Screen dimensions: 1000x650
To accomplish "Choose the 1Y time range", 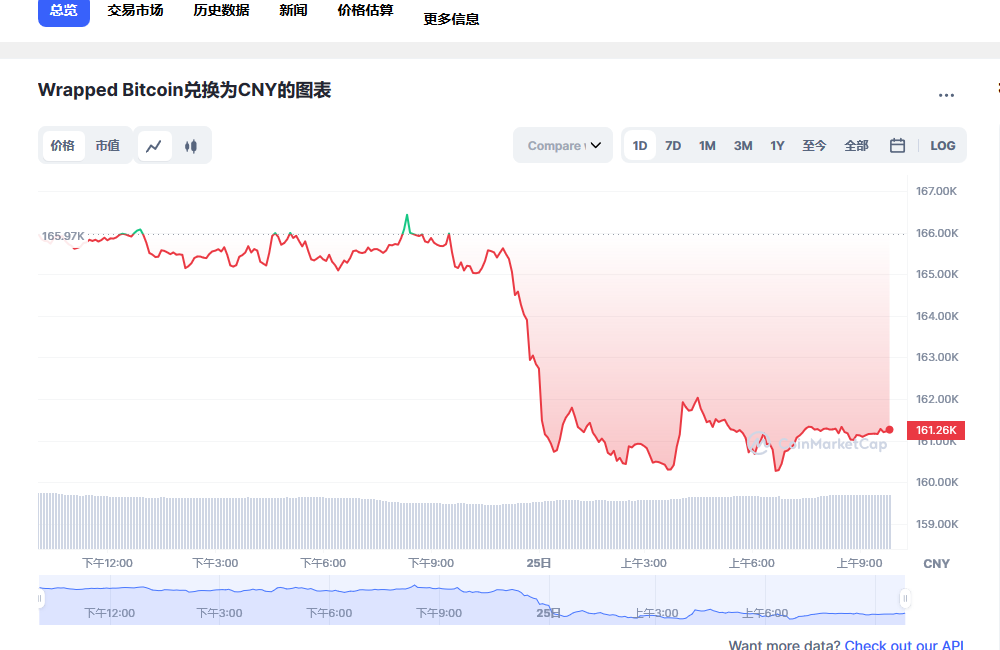I will pos(777,145).
